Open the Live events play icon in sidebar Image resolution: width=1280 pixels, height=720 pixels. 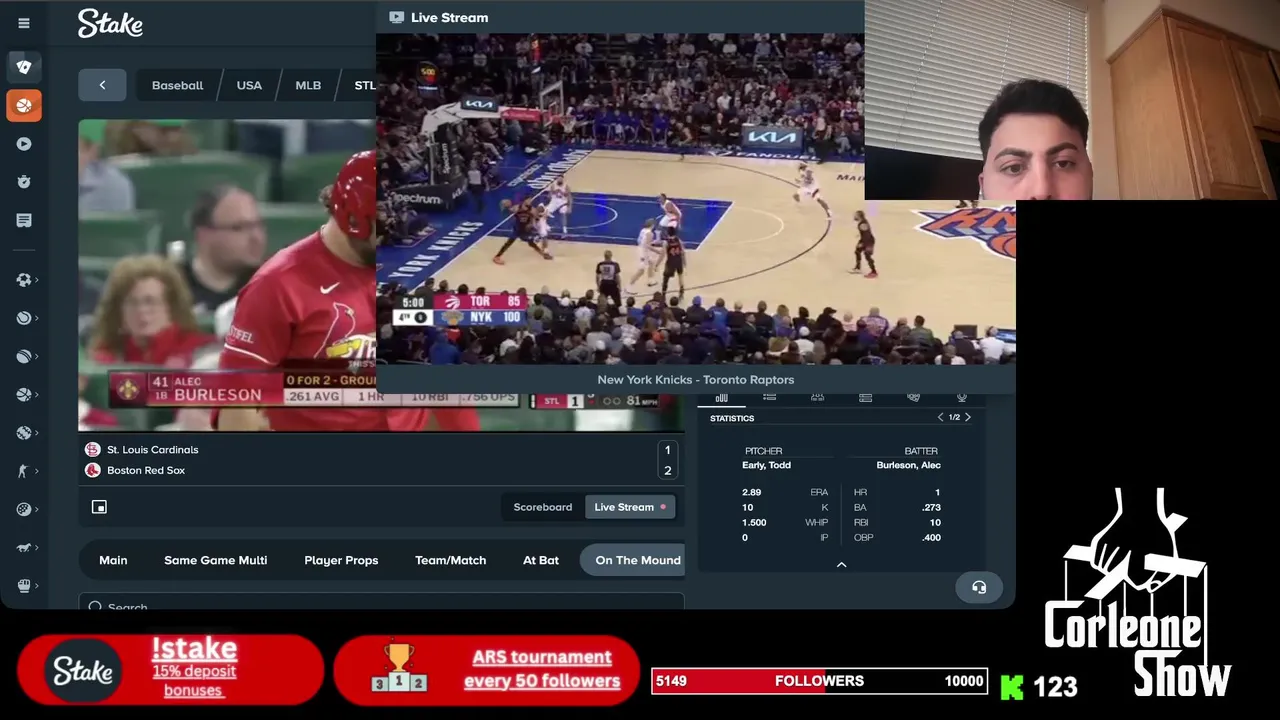coord(24,144)
